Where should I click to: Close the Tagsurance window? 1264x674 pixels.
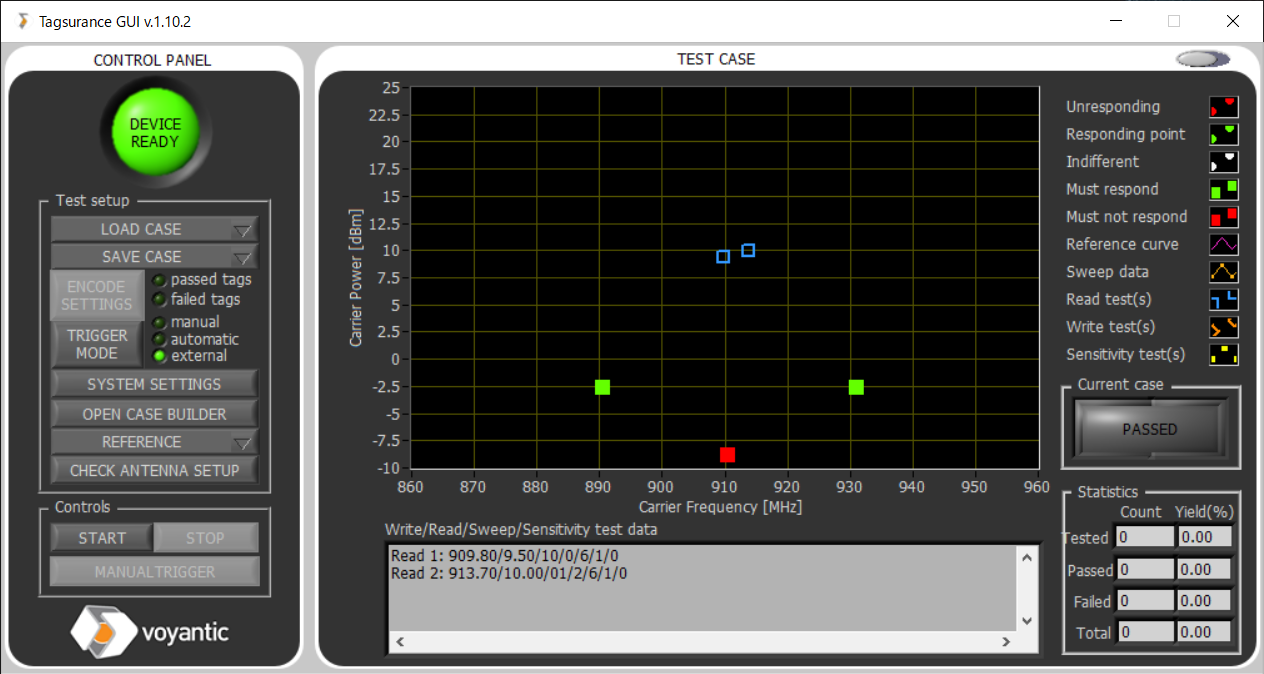coord(1233,21)
